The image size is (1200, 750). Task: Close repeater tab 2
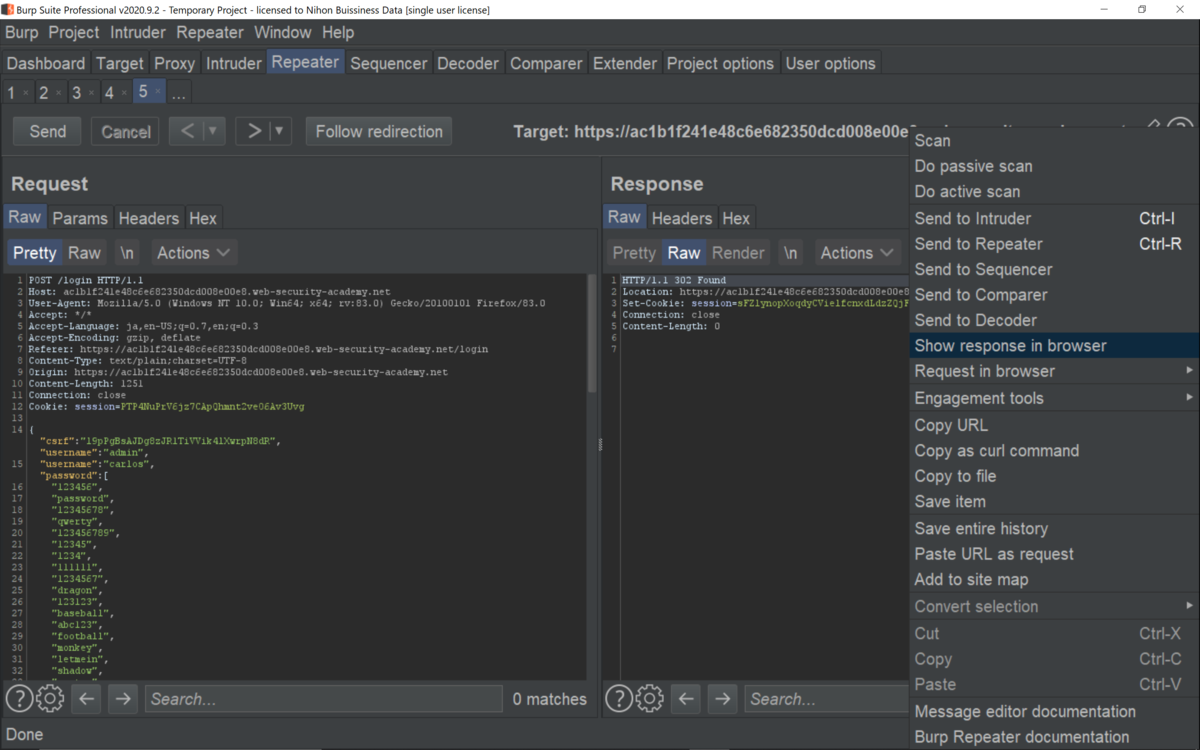59,93
